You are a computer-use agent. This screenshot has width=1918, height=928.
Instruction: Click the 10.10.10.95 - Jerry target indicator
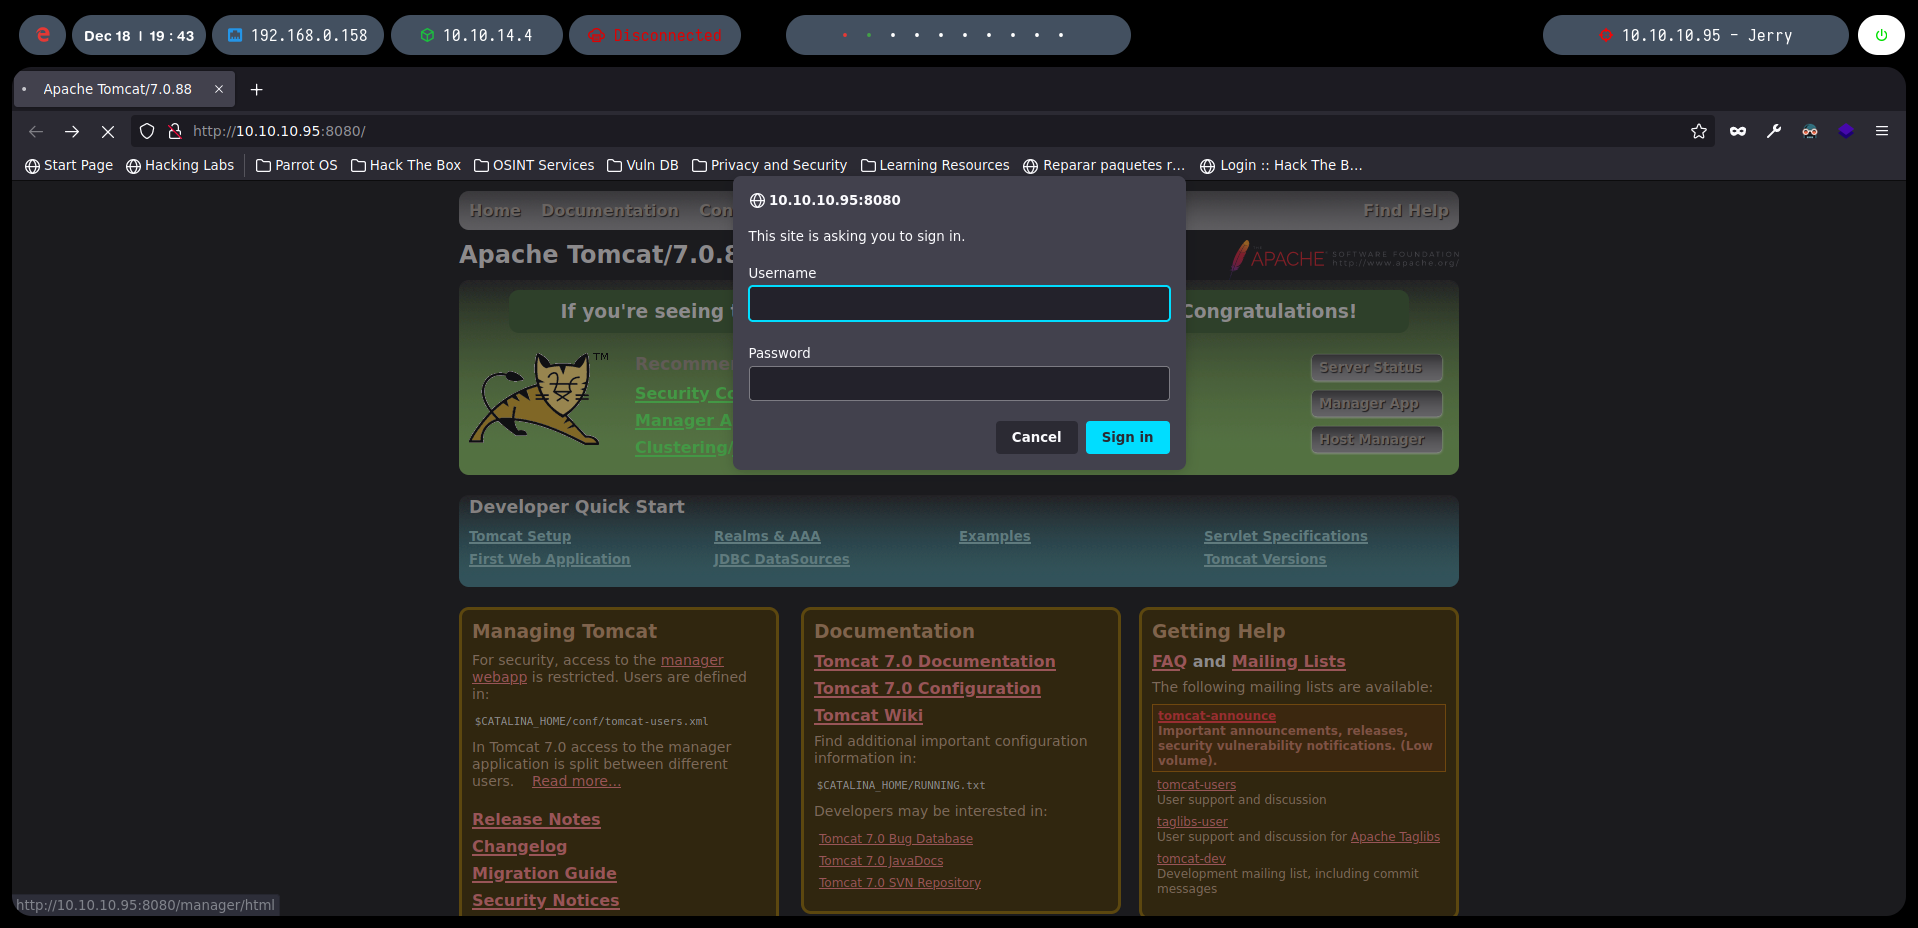click(x=1695, y=35)
